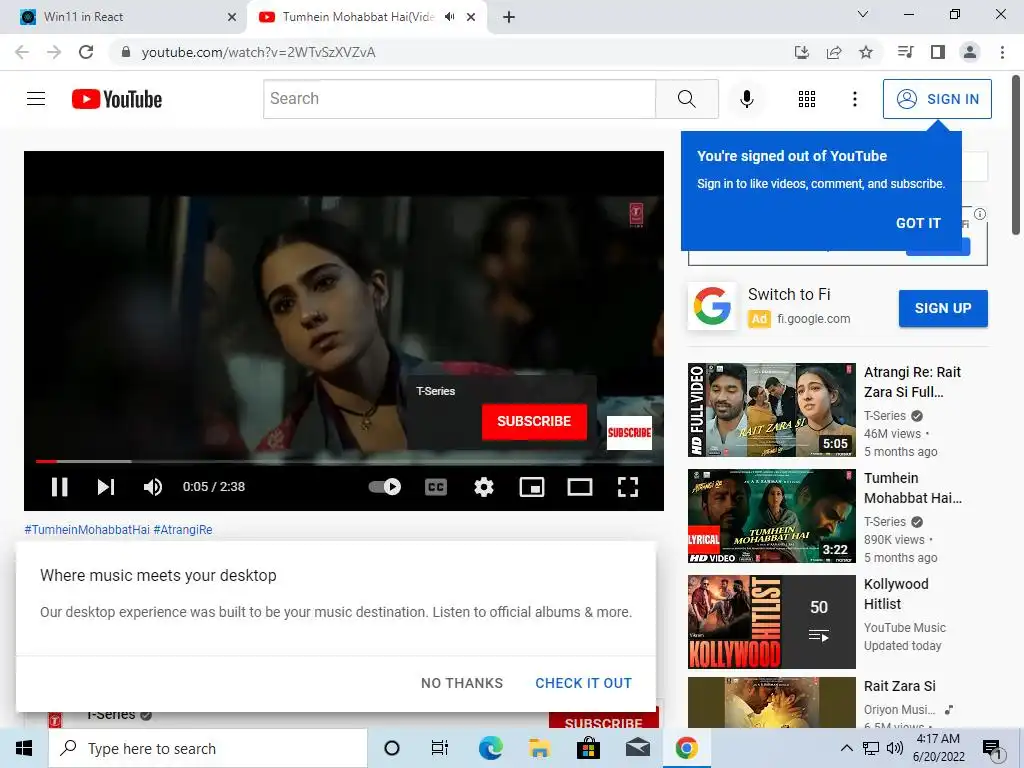Click the ad info icon

[980, 214]
